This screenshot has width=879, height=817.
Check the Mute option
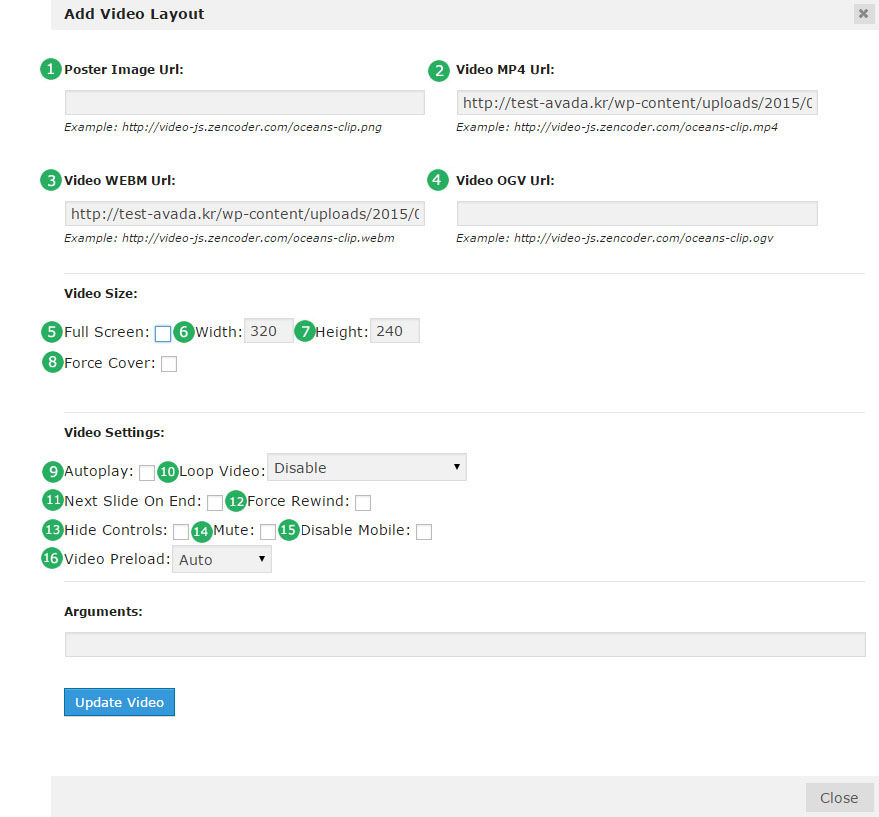coord(268,532)
